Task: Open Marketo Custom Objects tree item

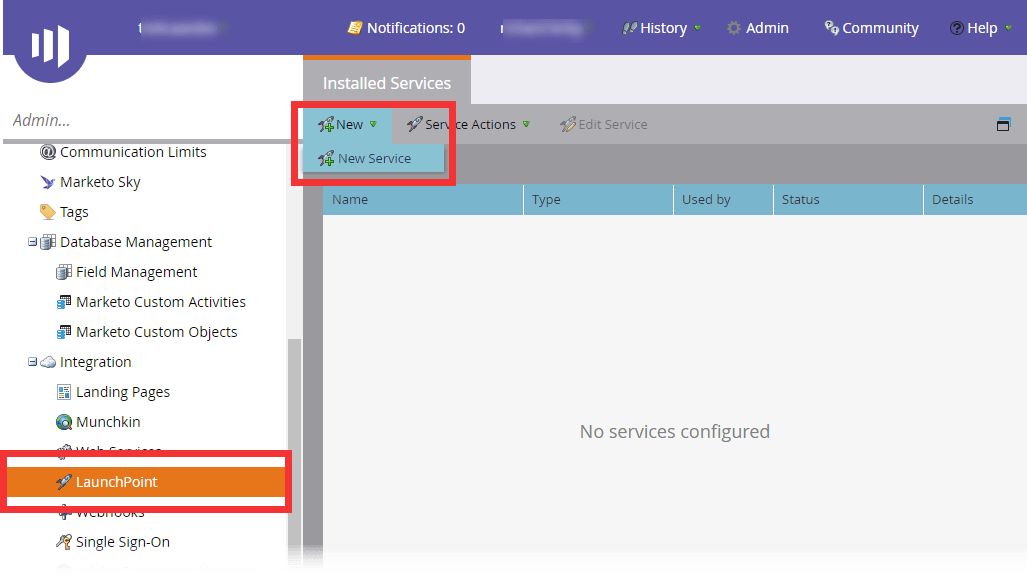Action: coord(157,332)
